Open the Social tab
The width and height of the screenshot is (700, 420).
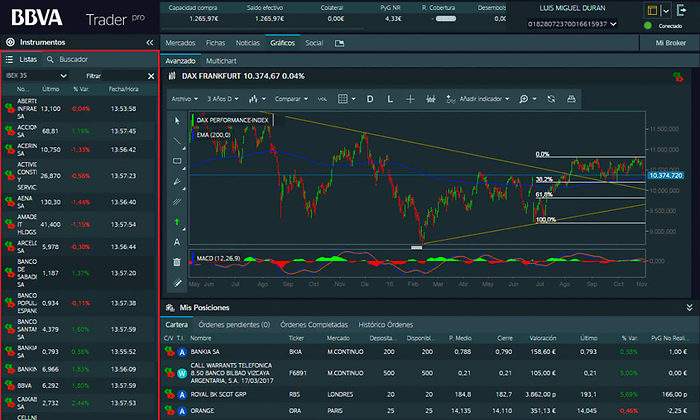click(314, 43)
